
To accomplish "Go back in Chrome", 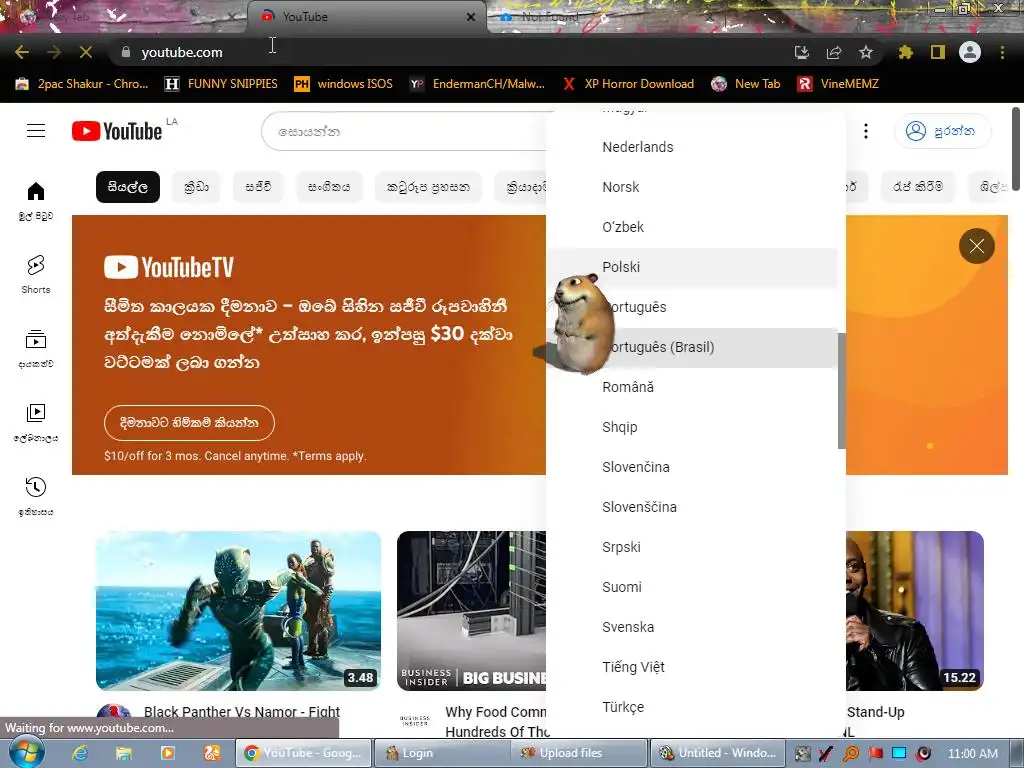I will tap(22, 52).
